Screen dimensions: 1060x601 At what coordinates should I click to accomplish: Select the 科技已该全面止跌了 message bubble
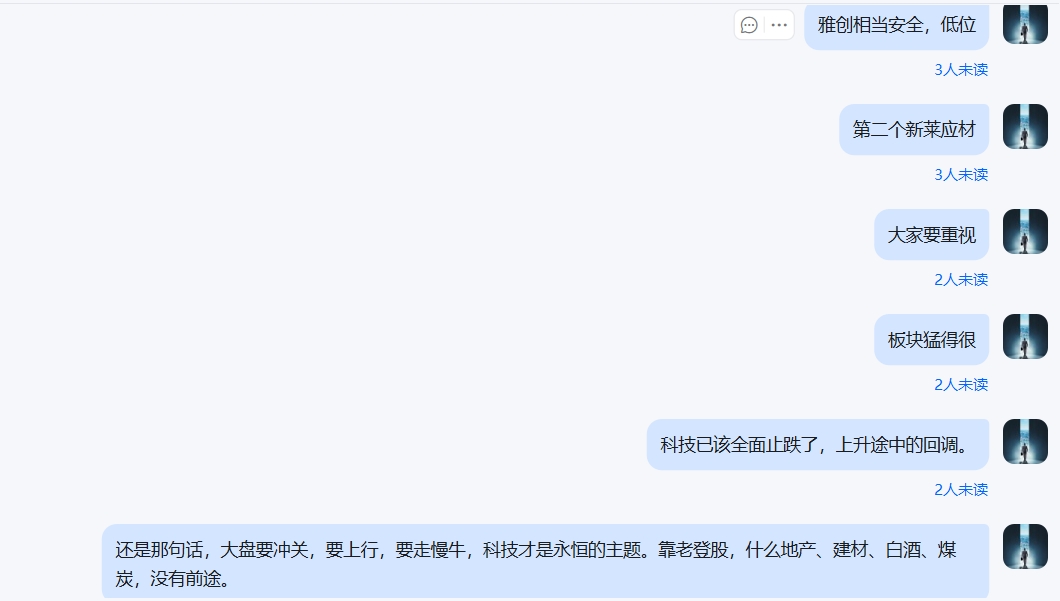(x=818, y=445)
